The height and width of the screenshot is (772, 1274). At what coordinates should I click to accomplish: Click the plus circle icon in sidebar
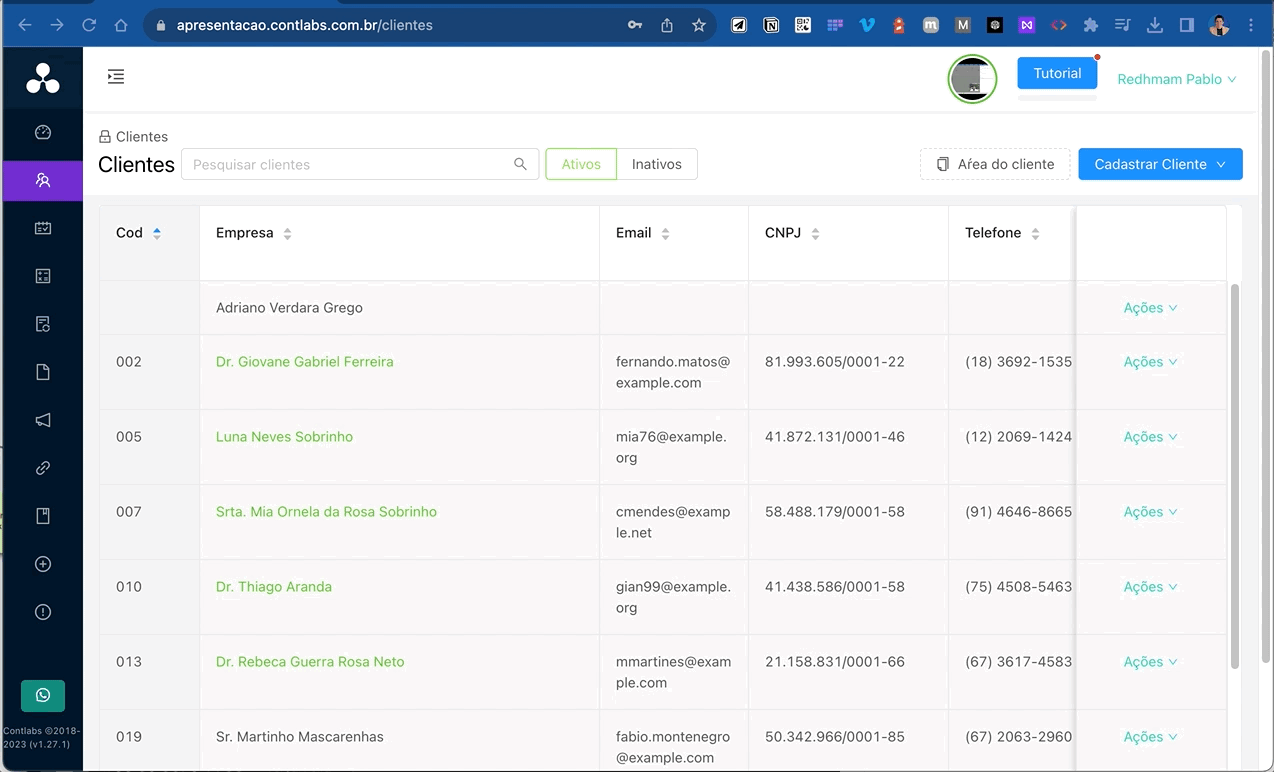pos(42,564)
